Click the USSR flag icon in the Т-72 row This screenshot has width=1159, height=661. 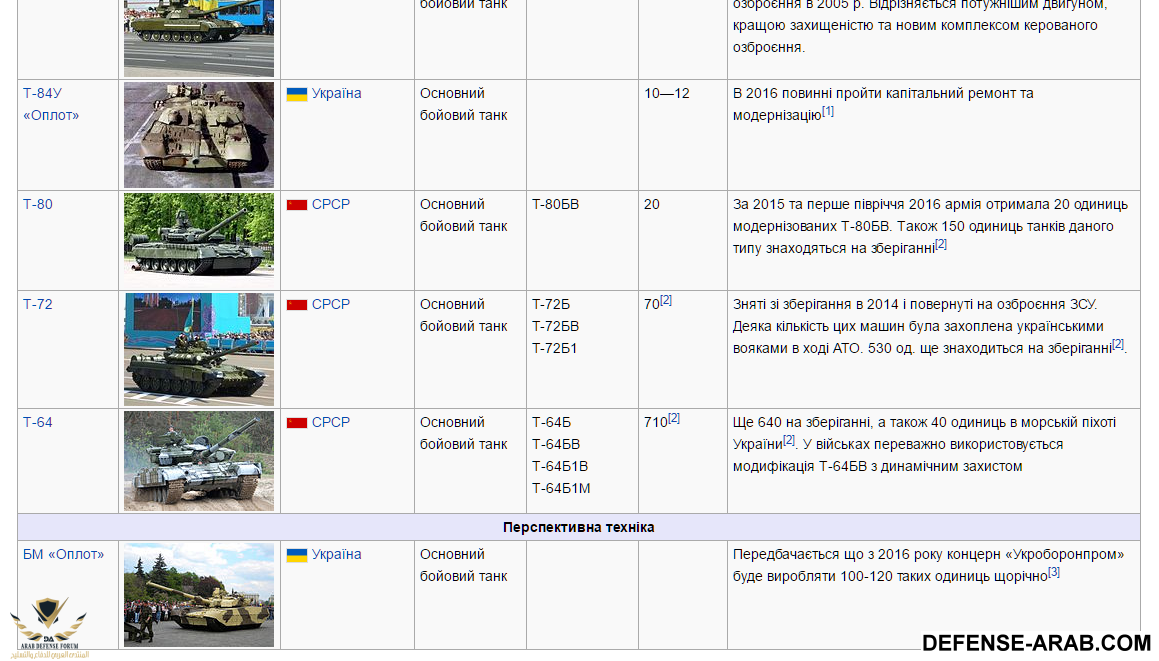[x=296, y=305]
